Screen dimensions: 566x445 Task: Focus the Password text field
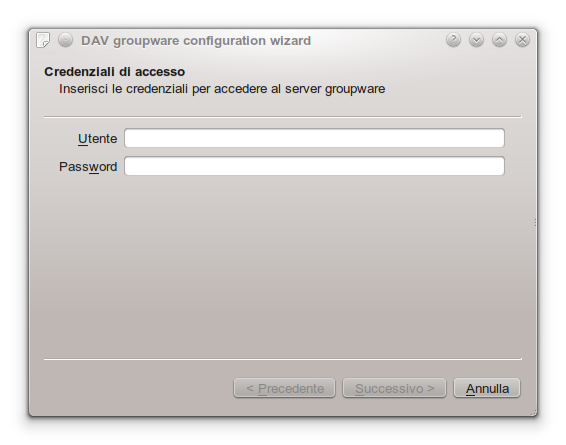click(x=314, y=166)
